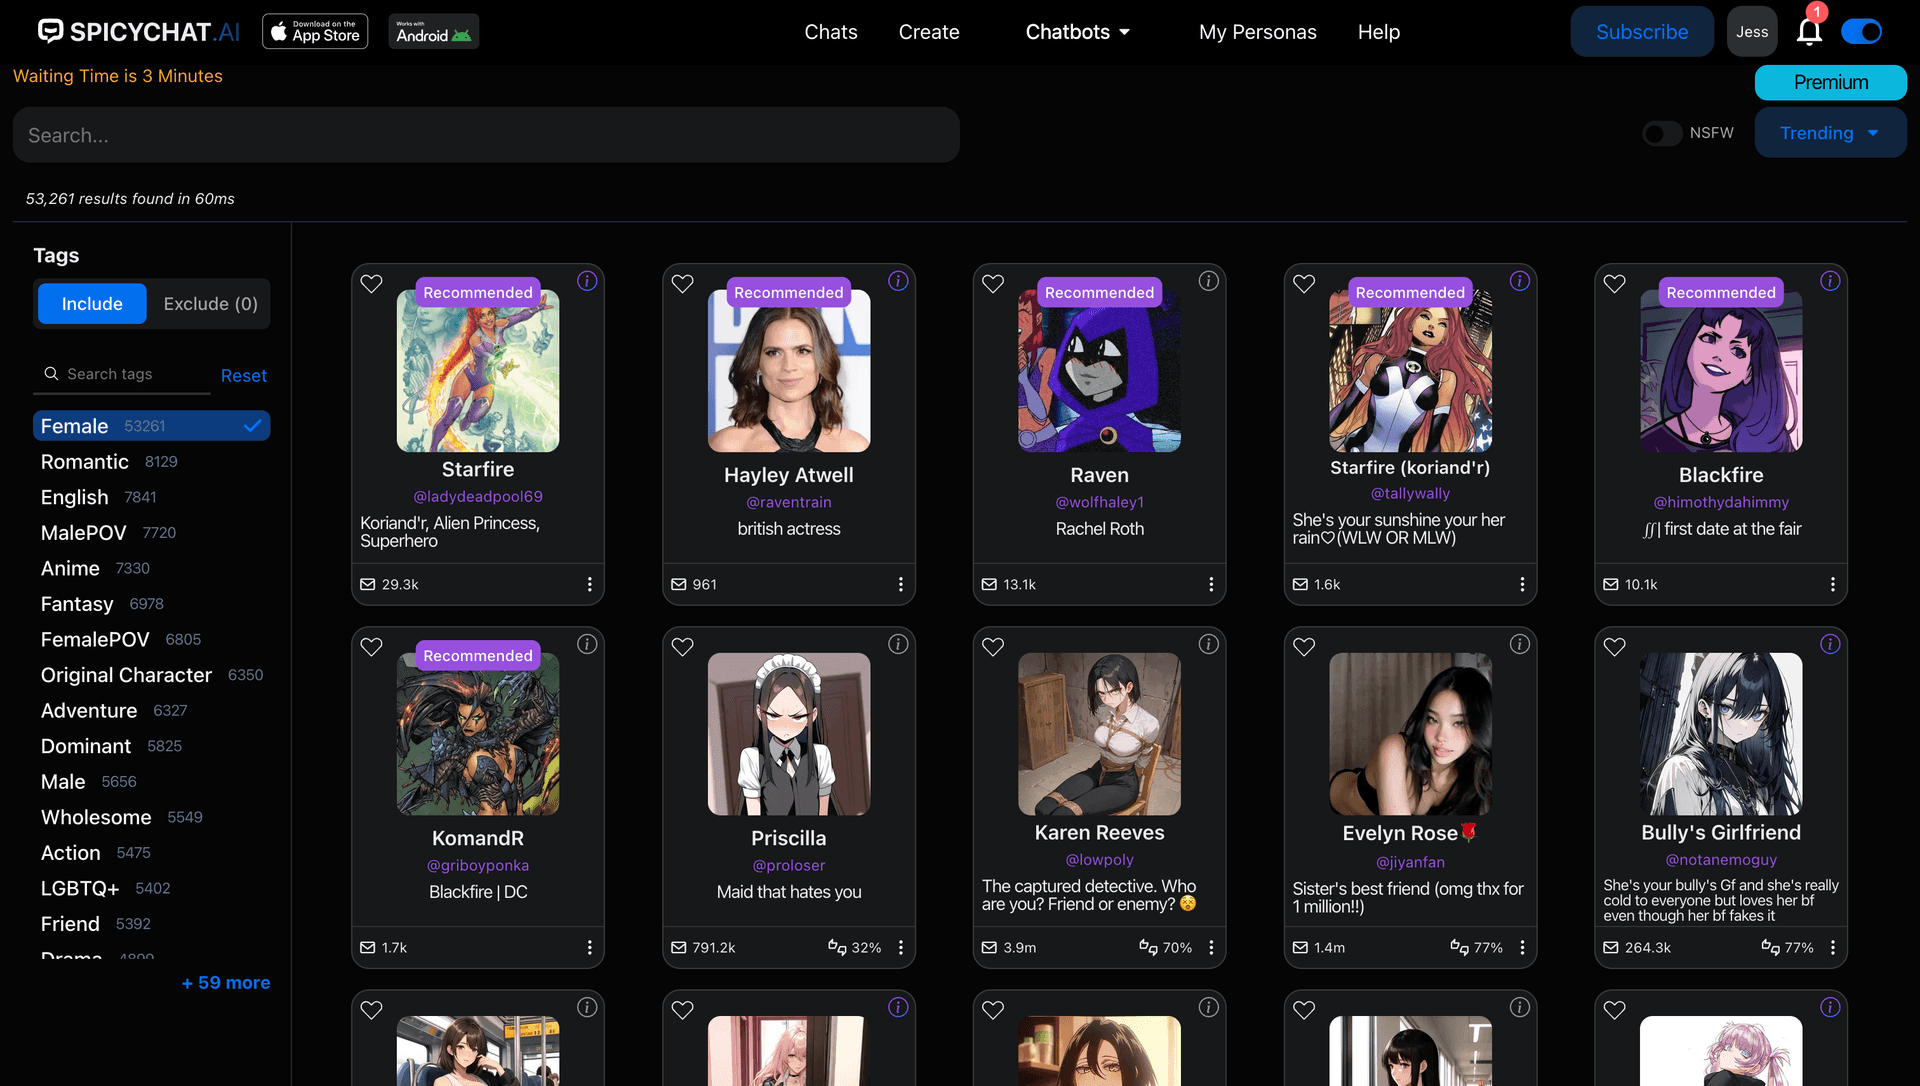Click the SpicyChat.AI logo
1920x1086 pixels.
coord(139,32)
